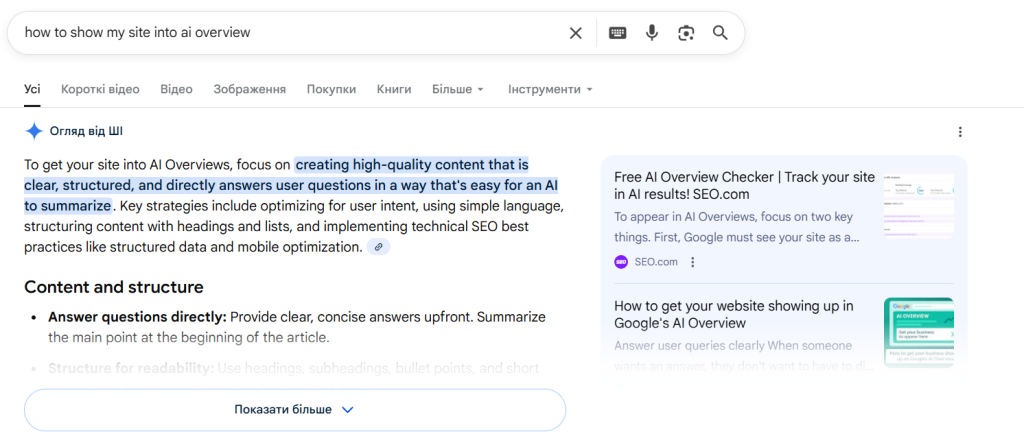The image size is (1024, 445).
Task: Clear the search query with the X icon
Action: tap(576, 33)
